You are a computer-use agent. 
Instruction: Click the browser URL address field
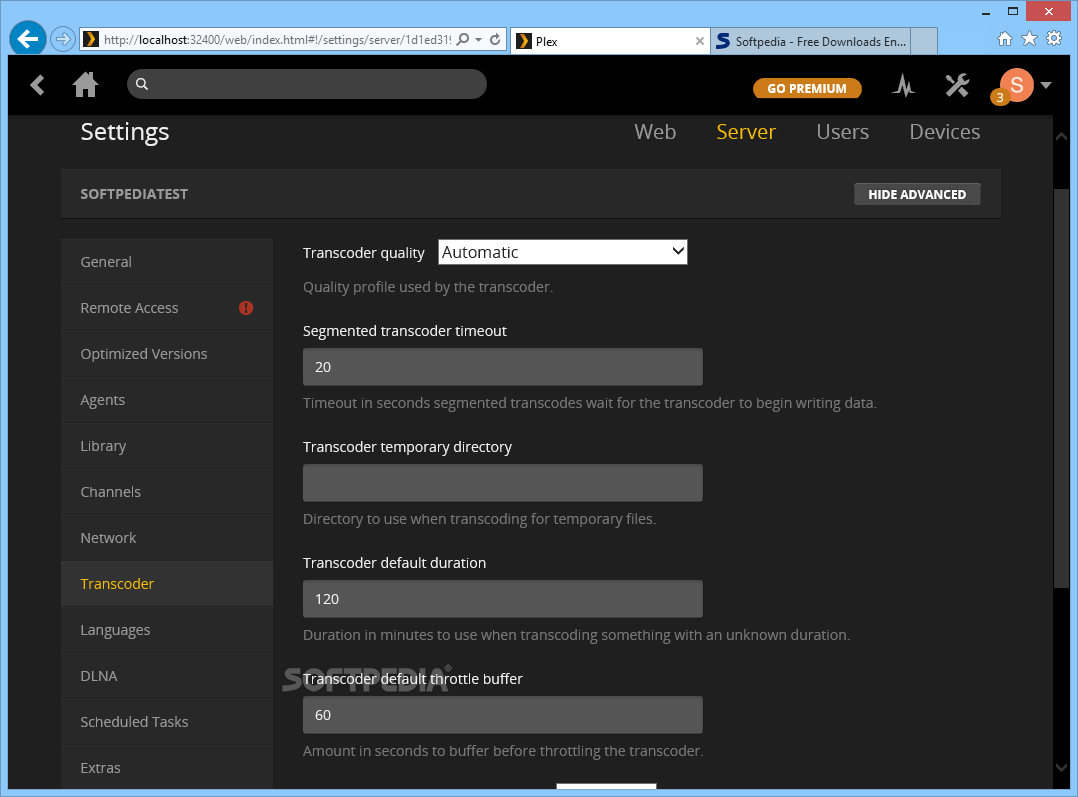277,40
